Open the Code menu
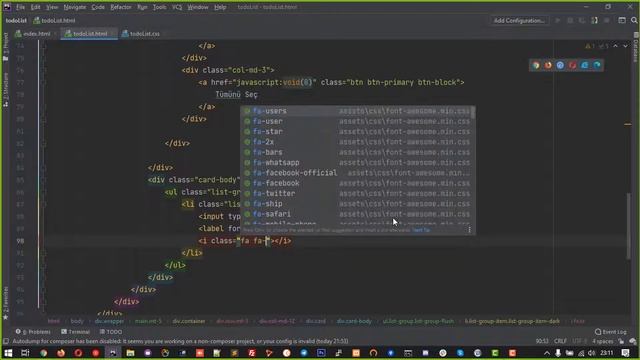This screenshot has width=640, height=360. pyautogui.click(x=98, y=7)
